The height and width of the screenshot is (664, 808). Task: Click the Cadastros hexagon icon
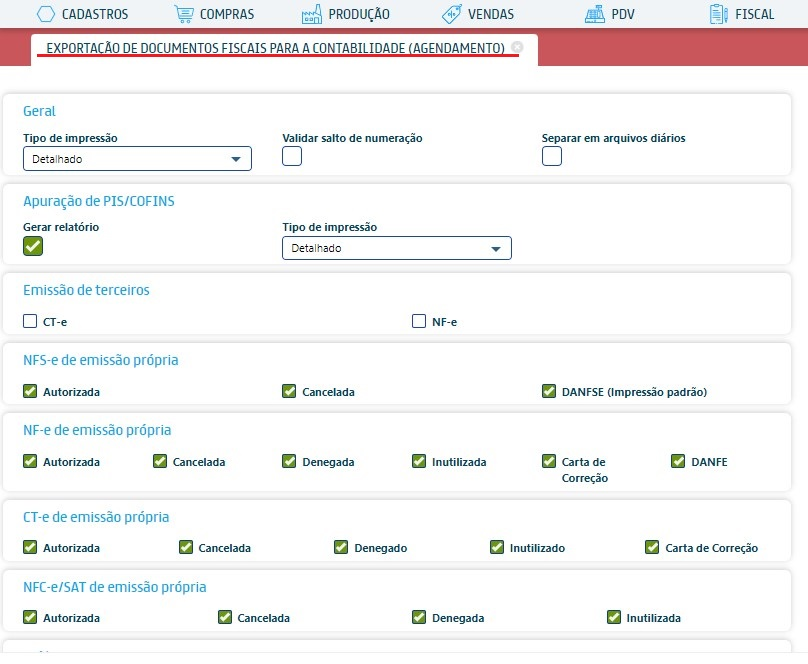pyautogui.click(x=46, y=14)
